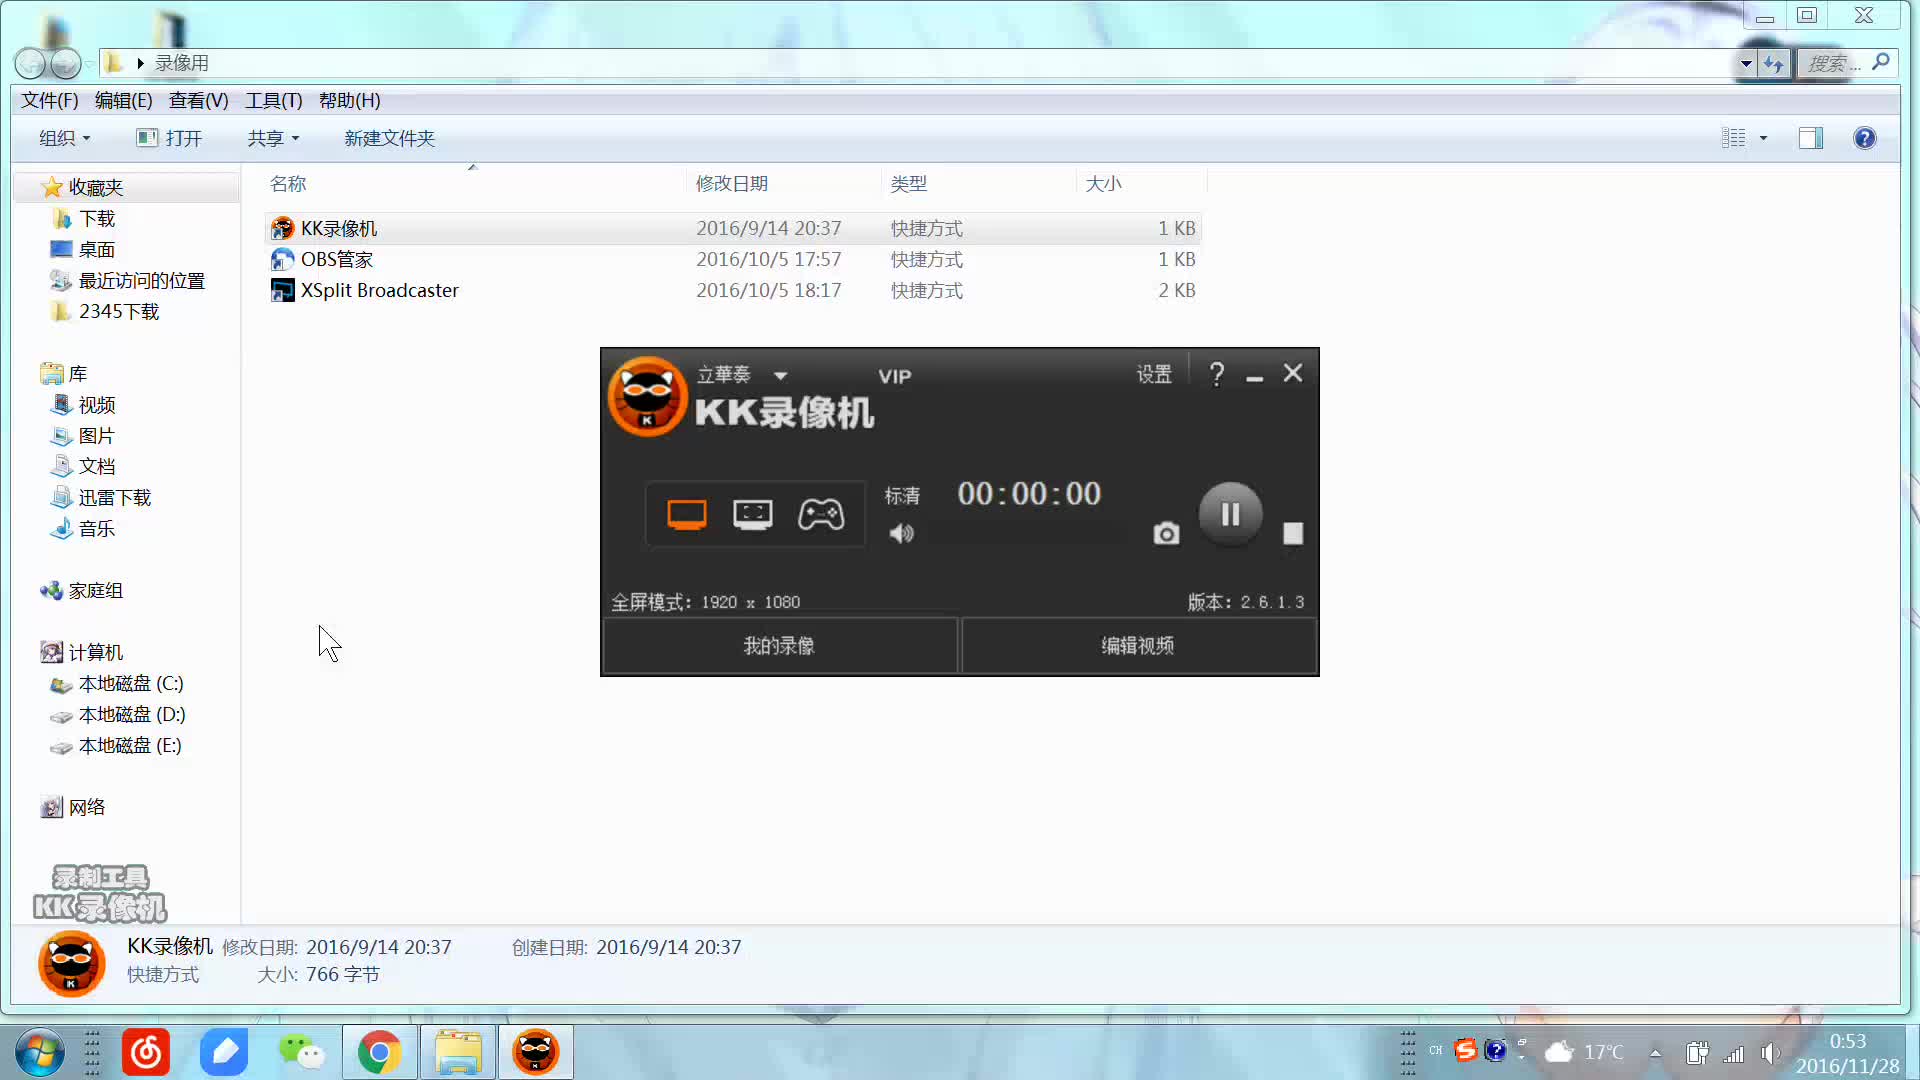Expand the 组织 dropdown
The width and height of the screenshot is (1920, 1080).
tap(65, 138)
